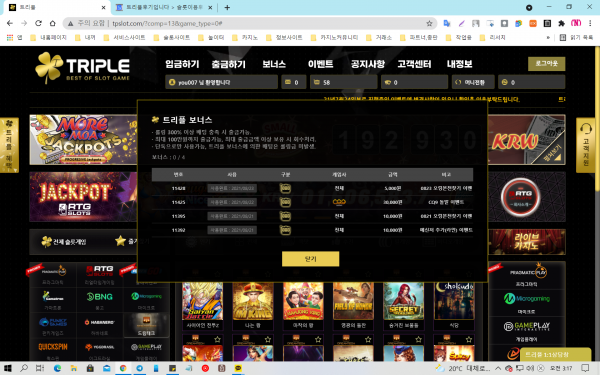The height and width of the screenshot is (375, 600).
Task: Close the 트리플 보너스 popup with 닫기
Action: tap(310, 259)
